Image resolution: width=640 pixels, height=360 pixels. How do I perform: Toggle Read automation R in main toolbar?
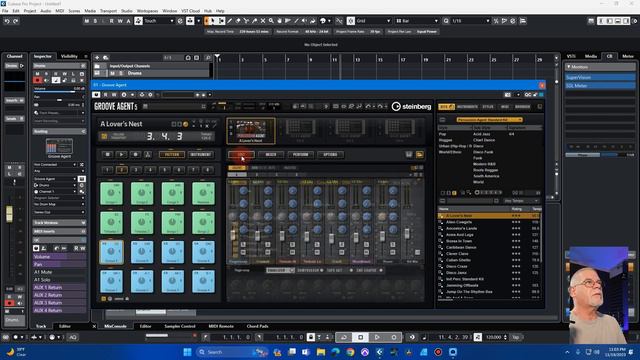point(111,21)
